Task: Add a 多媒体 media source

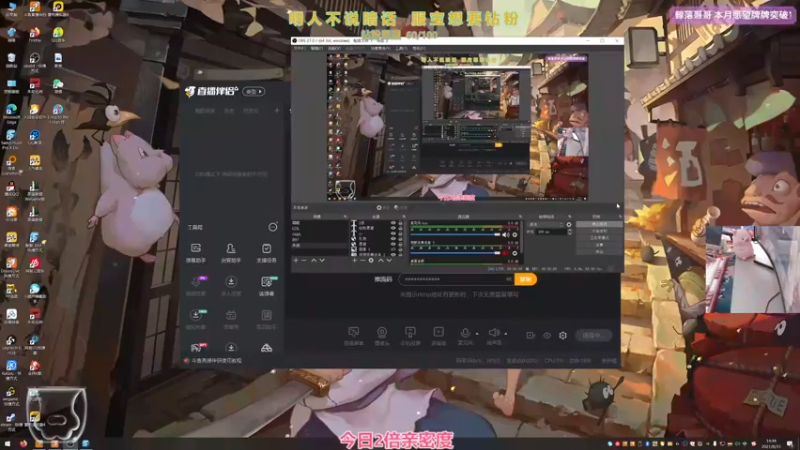Action: tap(438, 336)
